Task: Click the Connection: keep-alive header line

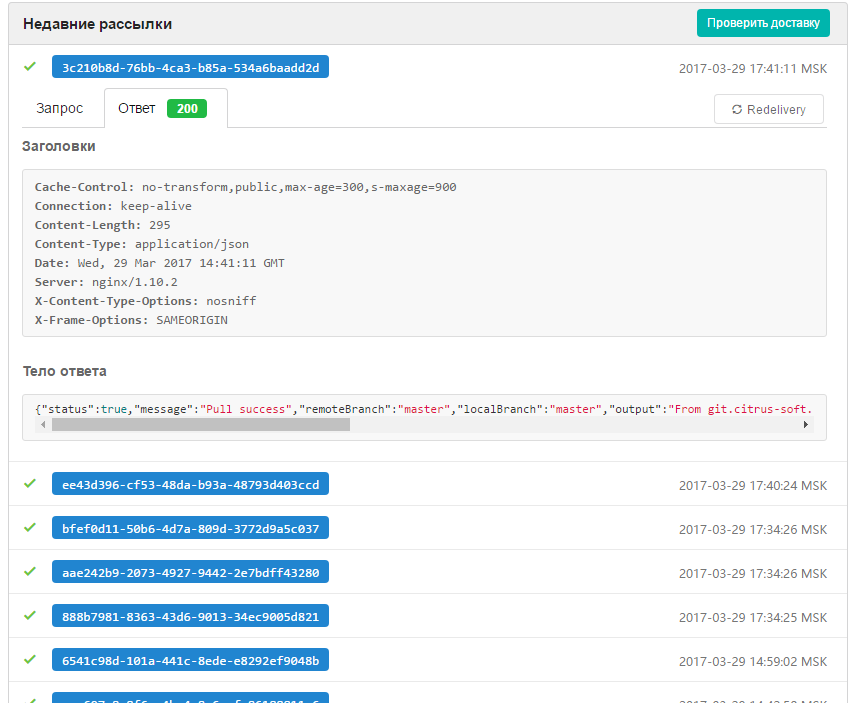Action: point(113,206)
